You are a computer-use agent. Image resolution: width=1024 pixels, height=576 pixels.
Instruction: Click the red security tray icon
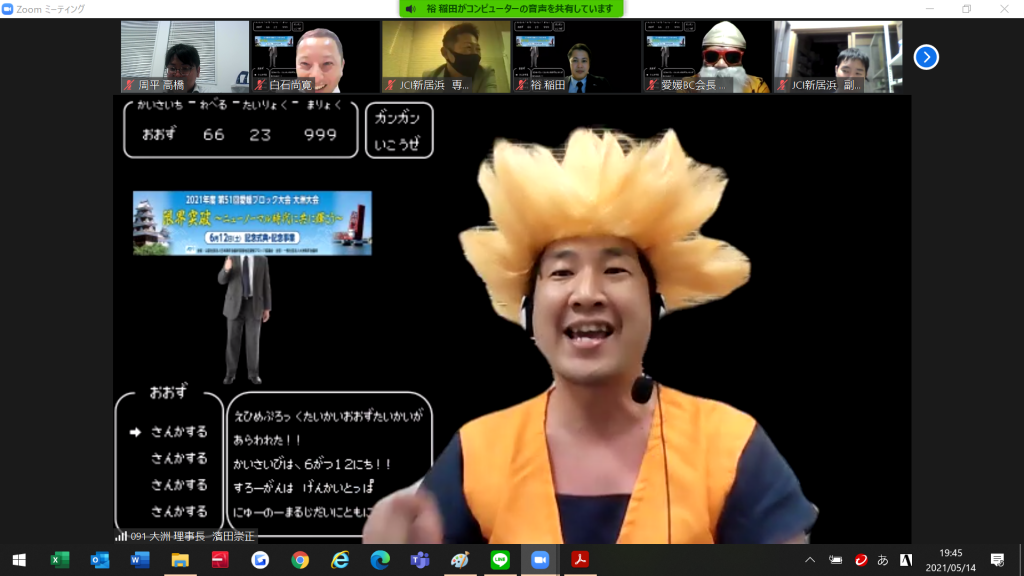click(x=861, y=560)
